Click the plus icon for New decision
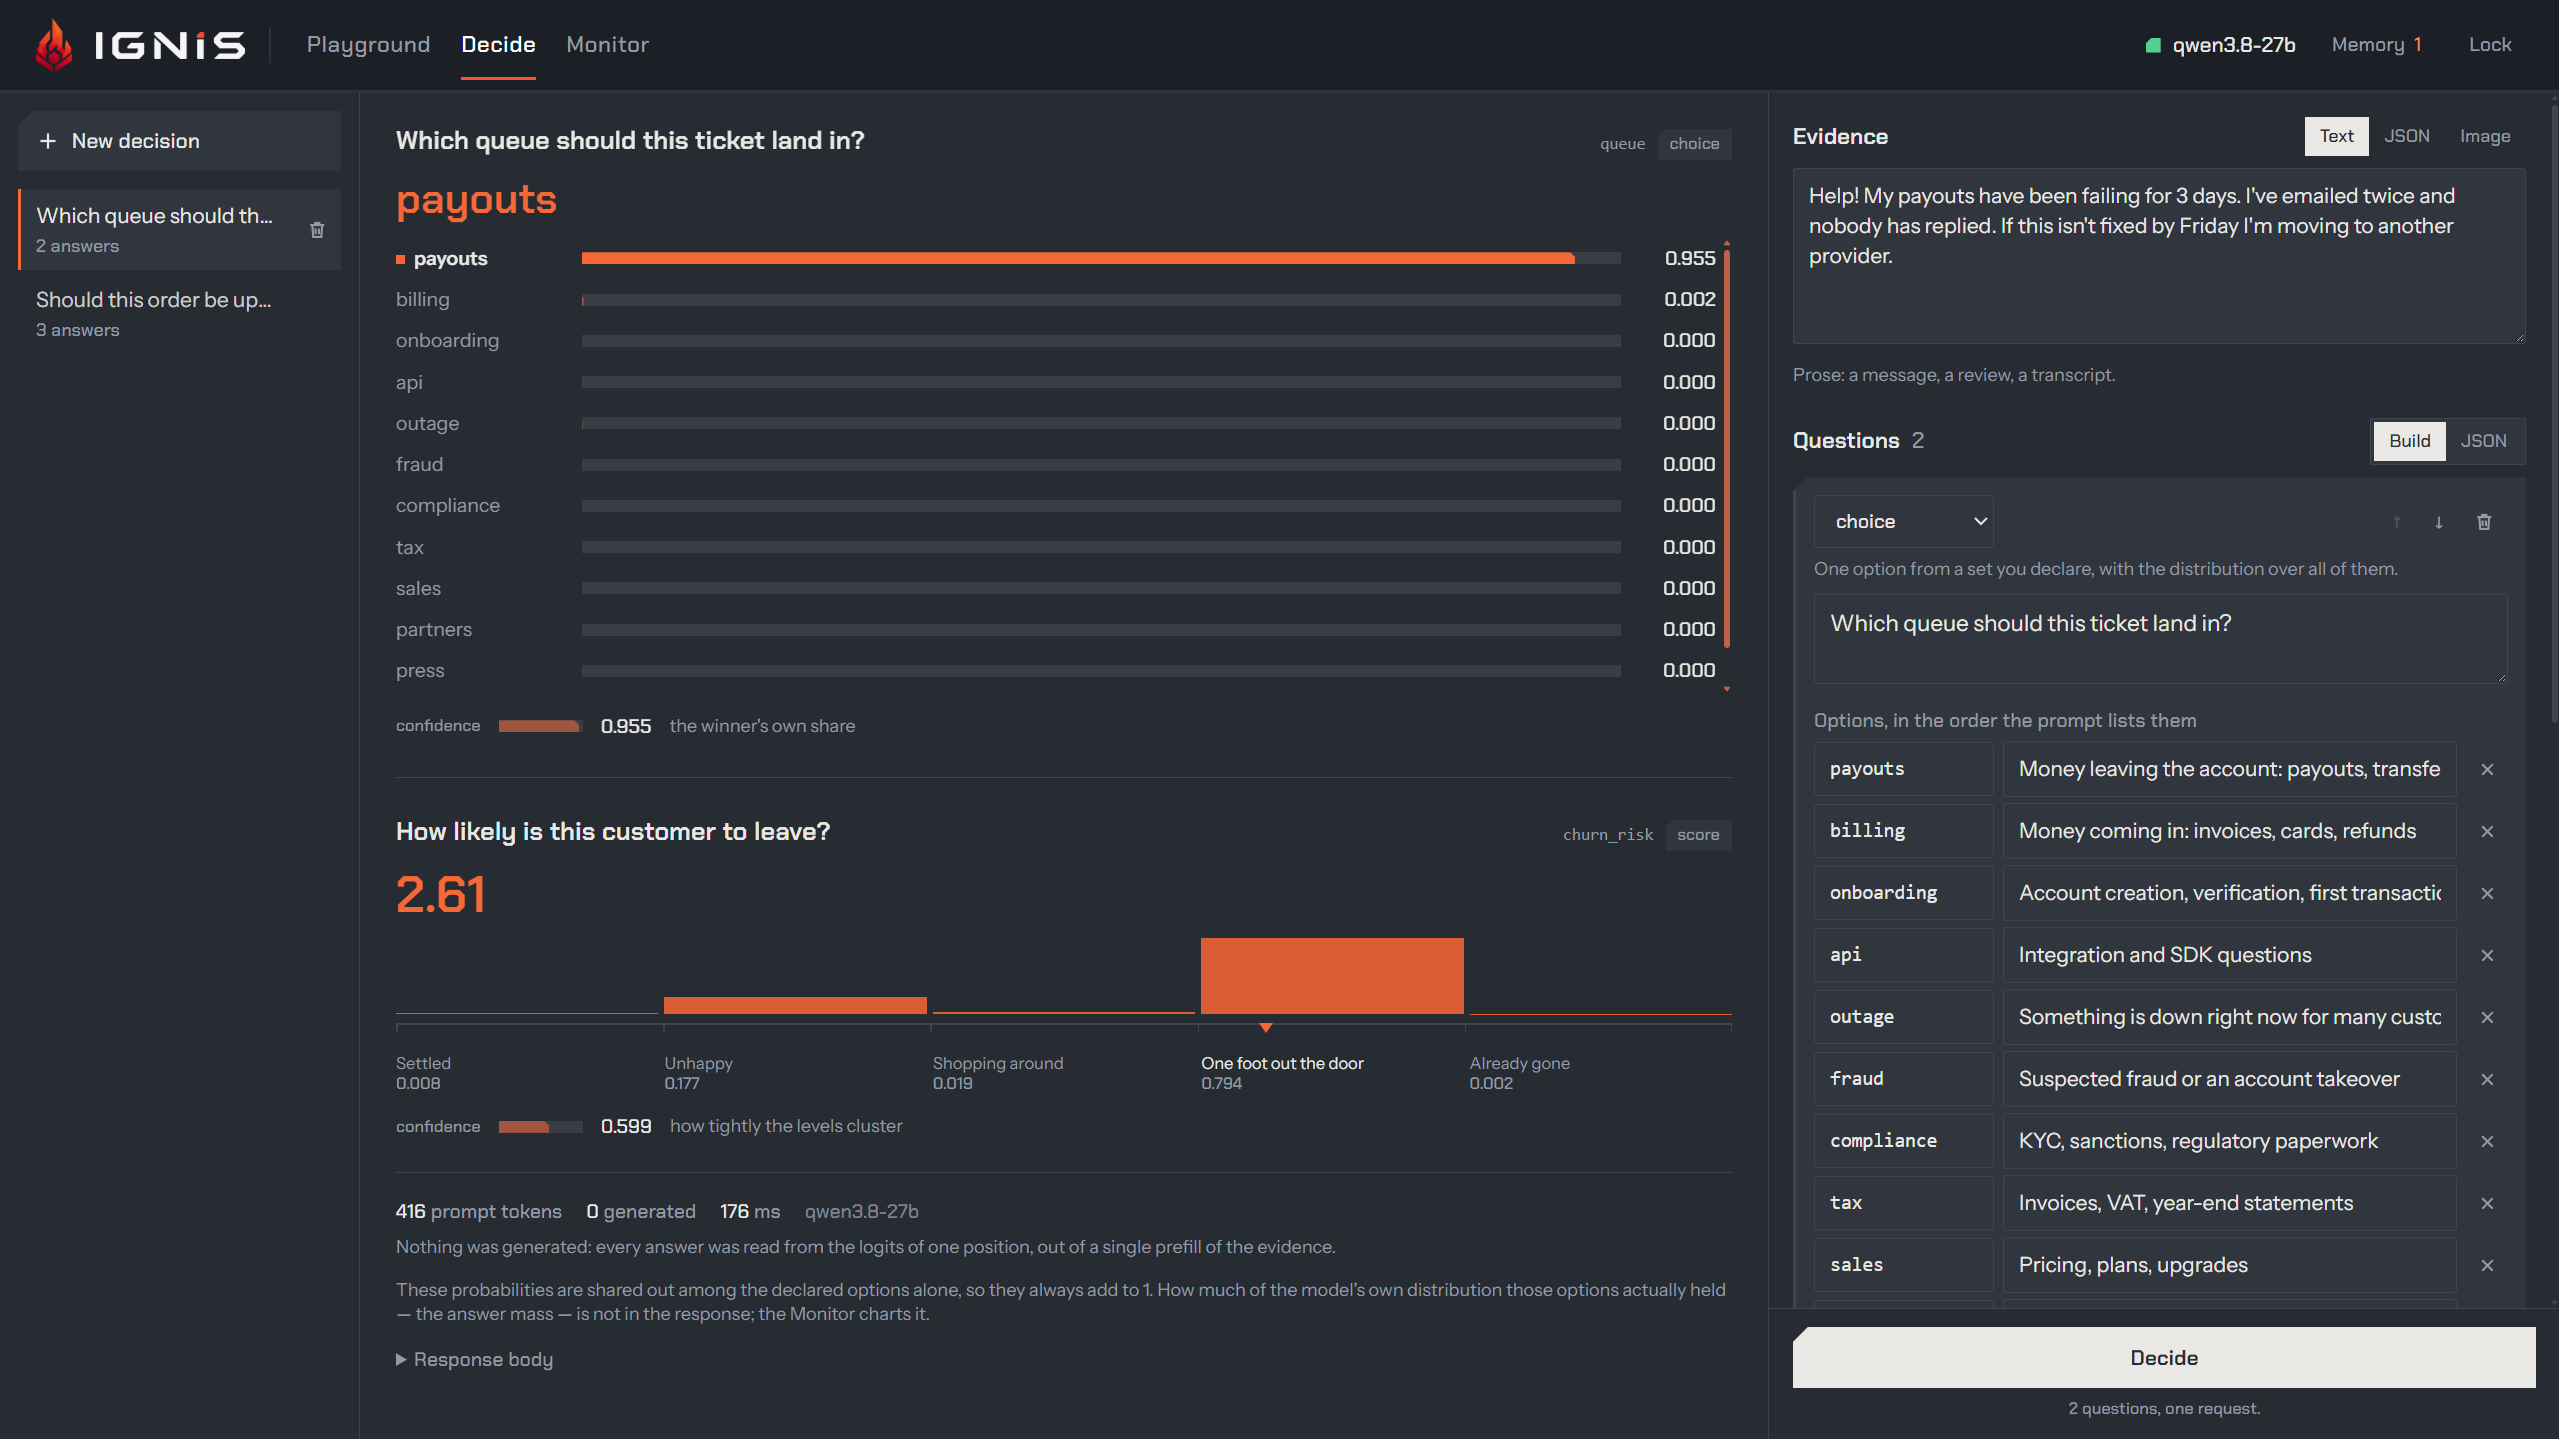This screenshot has width=2559, height=1439. [47, 141]
